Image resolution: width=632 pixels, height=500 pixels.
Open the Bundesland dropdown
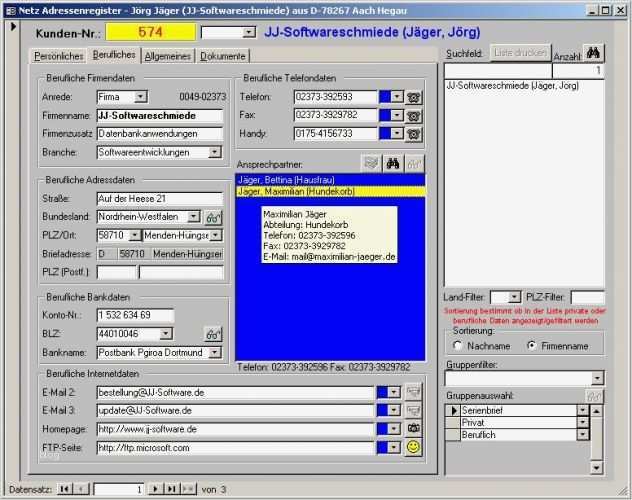[x=194, y=217]
